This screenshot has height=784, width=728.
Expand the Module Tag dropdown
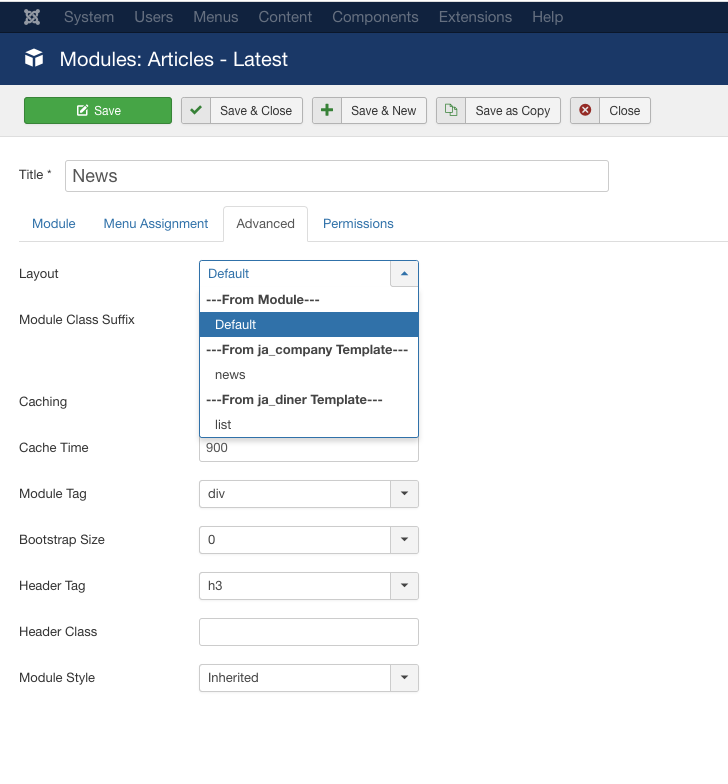404,494
